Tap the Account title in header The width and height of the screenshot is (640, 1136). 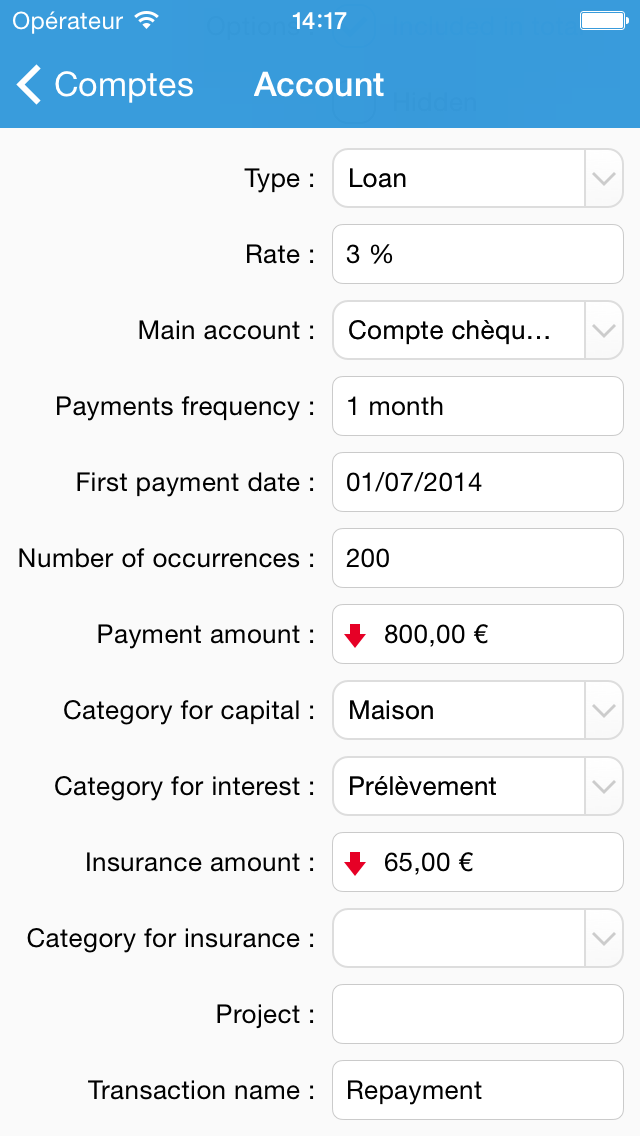coord(319,85)
